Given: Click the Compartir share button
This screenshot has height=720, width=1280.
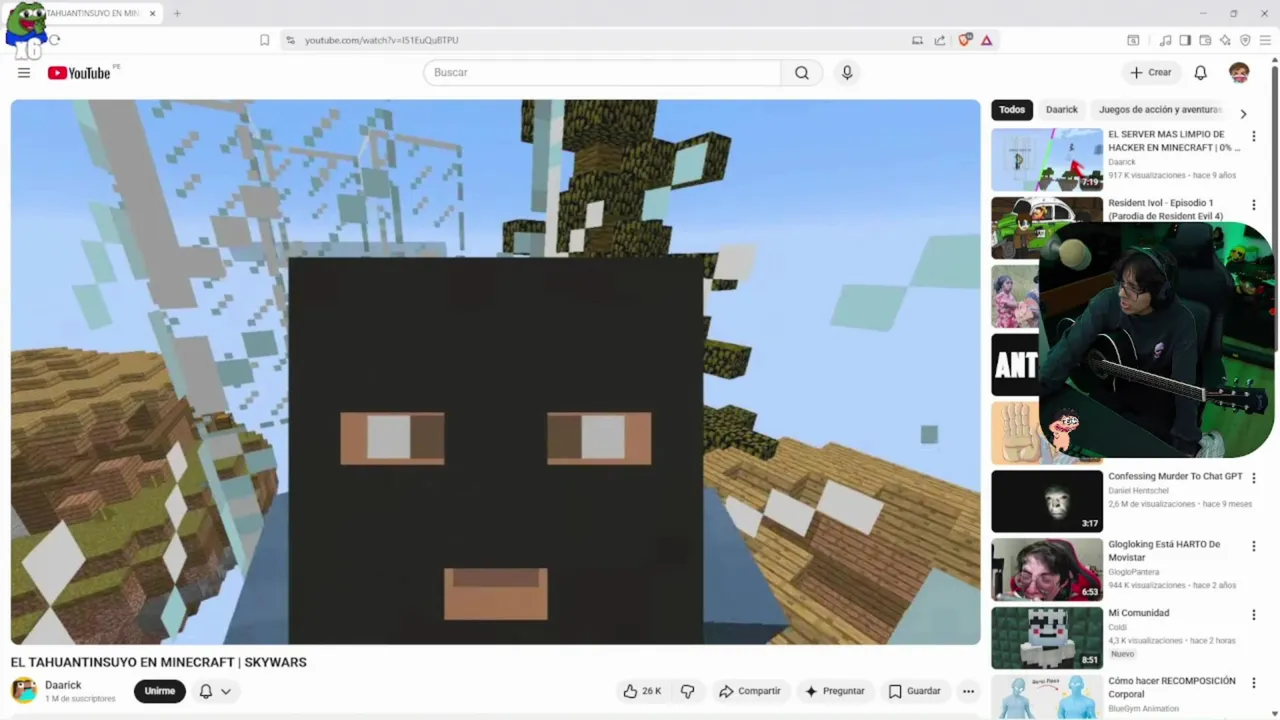Looking at the screenshot, I should pyautogui.click(x=750, y=691).
